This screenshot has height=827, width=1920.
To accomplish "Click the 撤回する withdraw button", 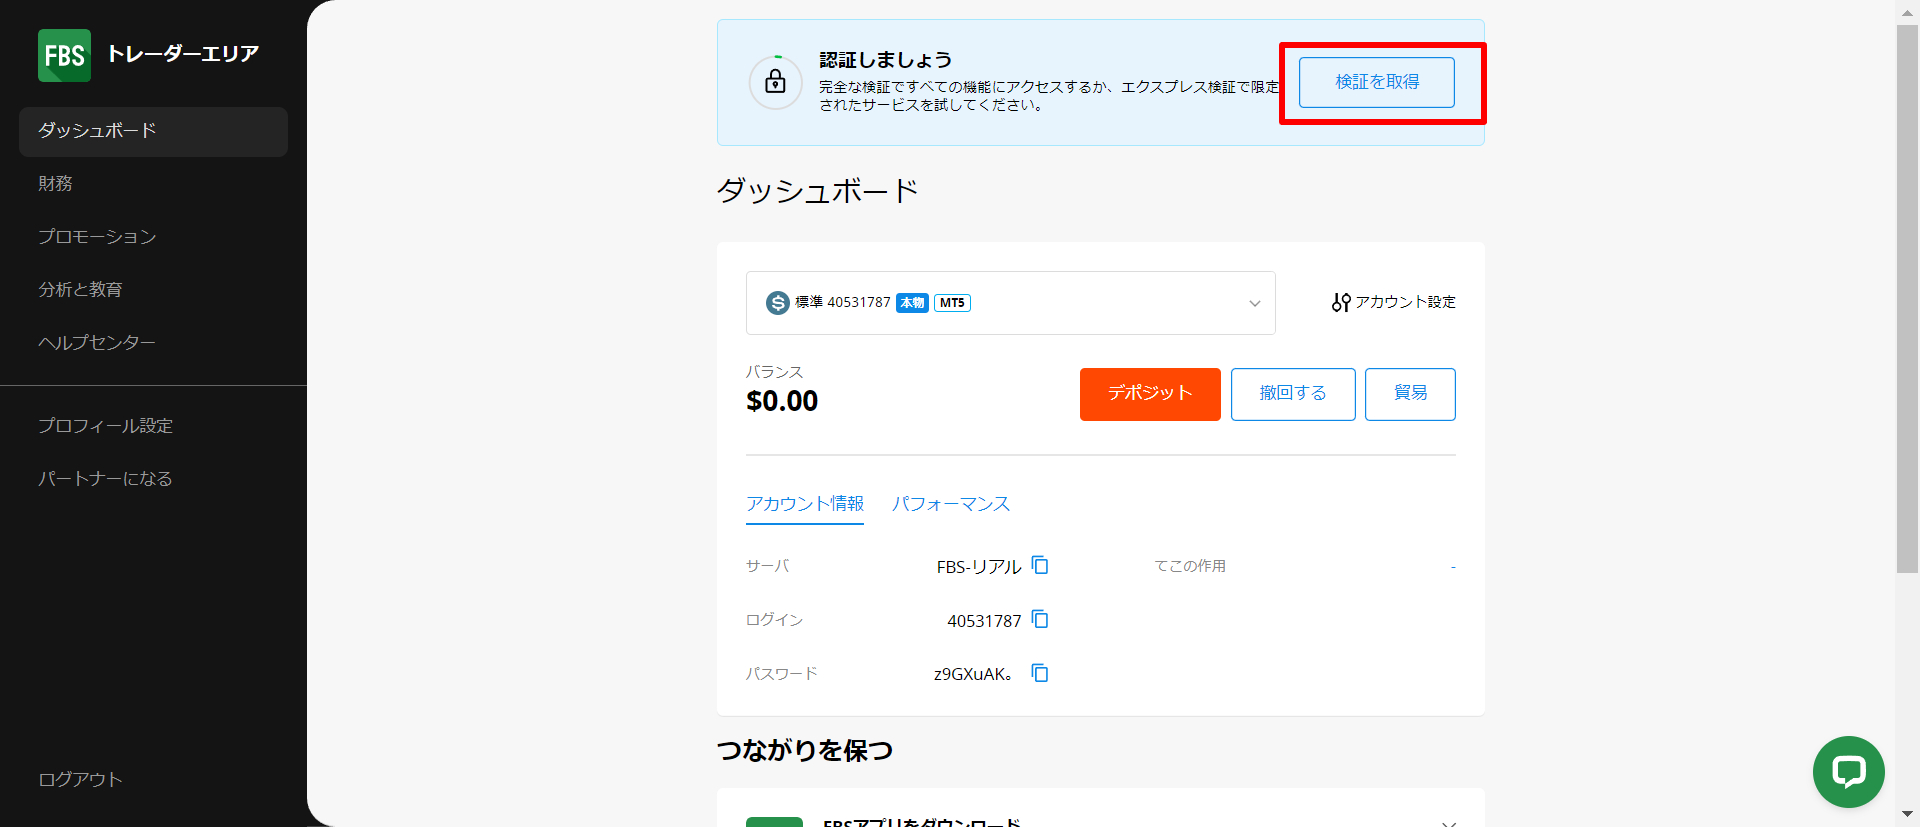I will [x=1293, y=394].
